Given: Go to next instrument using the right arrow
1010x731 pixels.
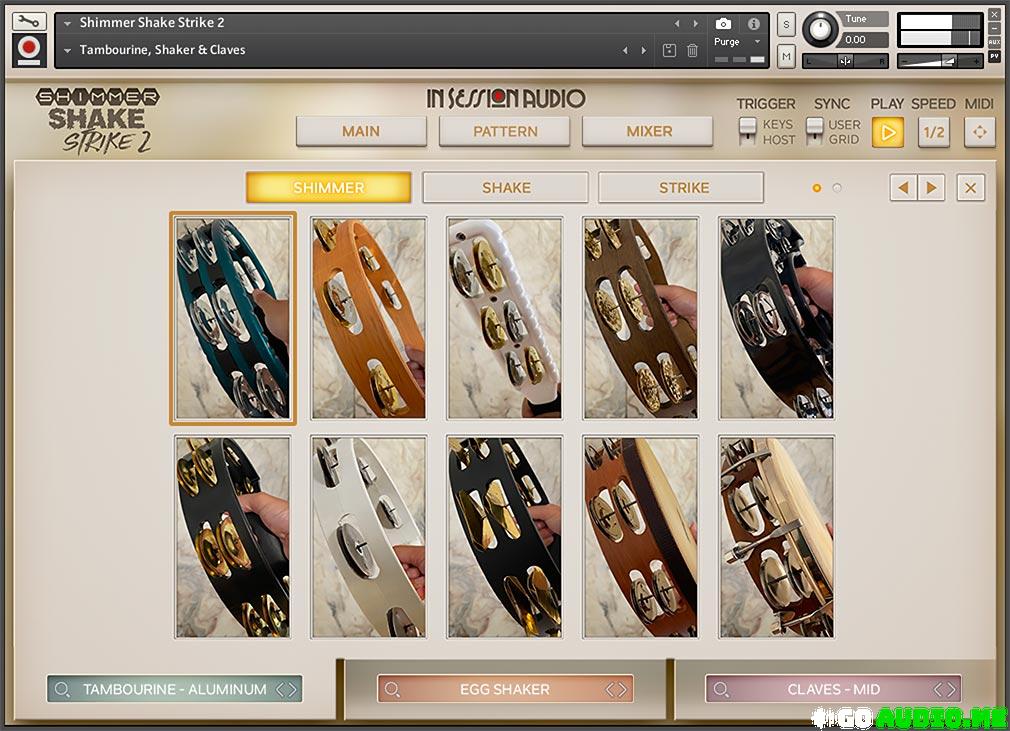Looking at the screenshot, I should pyautogui.click(x=696, y=23).
